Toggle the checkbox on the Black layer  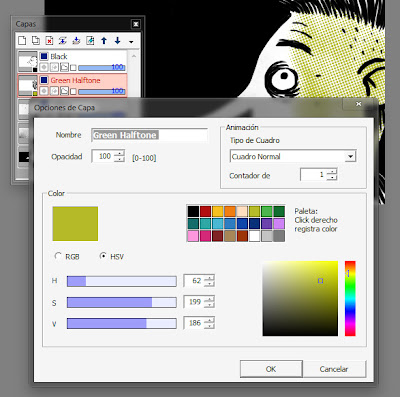73,68
